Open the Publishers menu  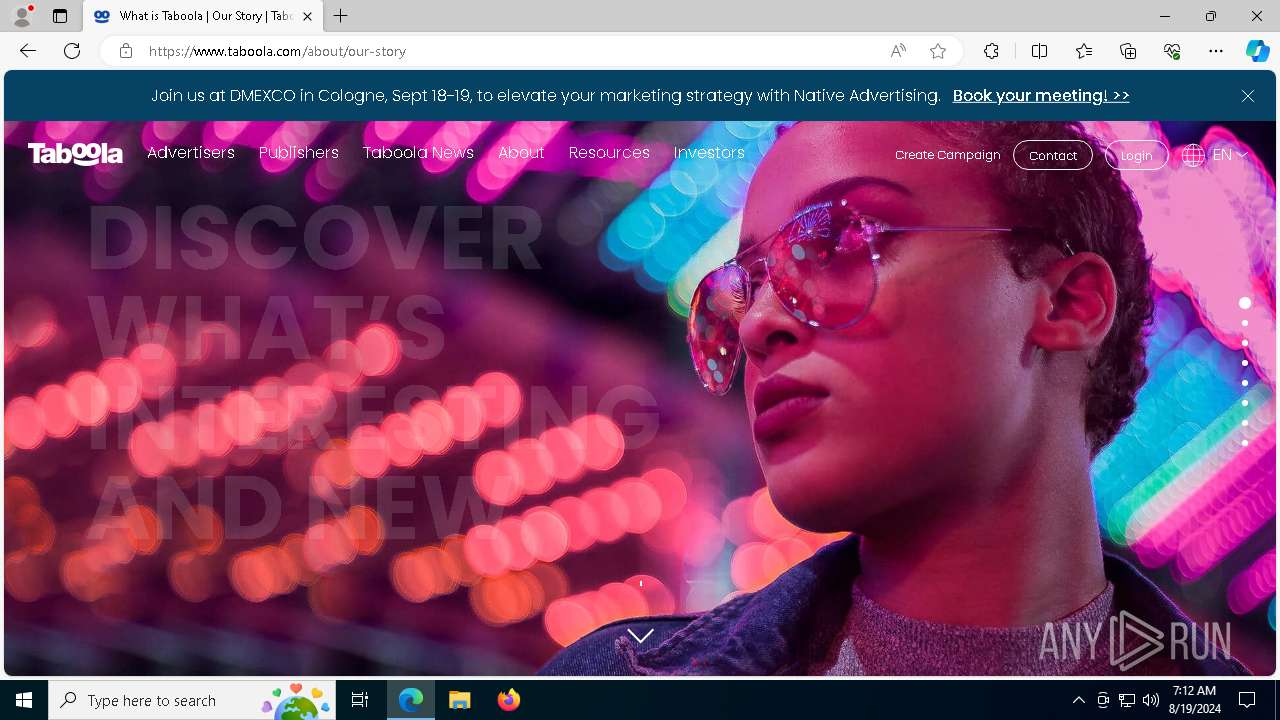[299, 153]
